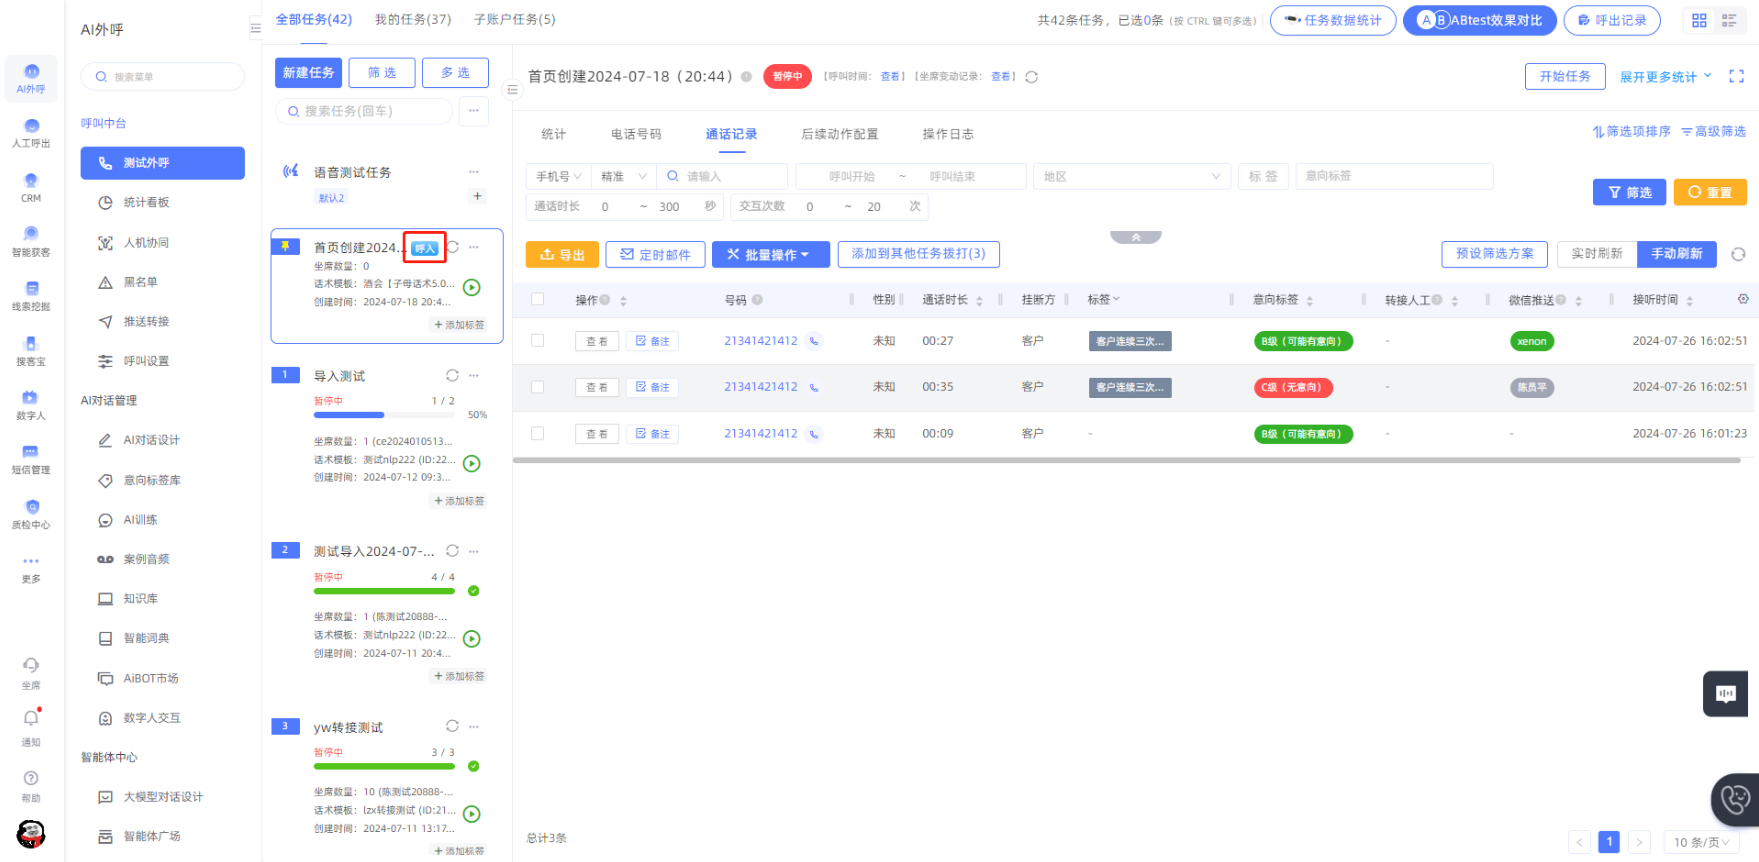1759x862 pixels.
Task: Click the orange 导出 button
Action: click(x=562, y=254)
